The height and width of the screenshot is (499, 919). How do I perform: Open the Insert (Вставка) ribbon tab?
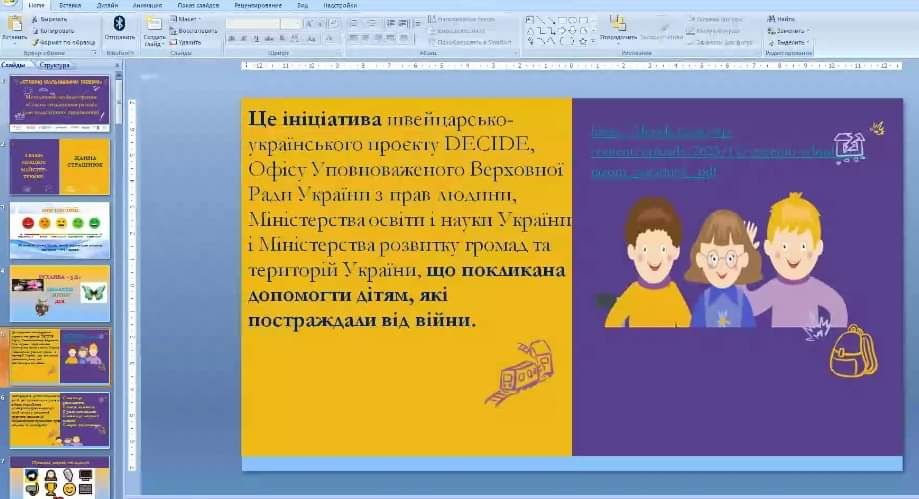[70, 5]
